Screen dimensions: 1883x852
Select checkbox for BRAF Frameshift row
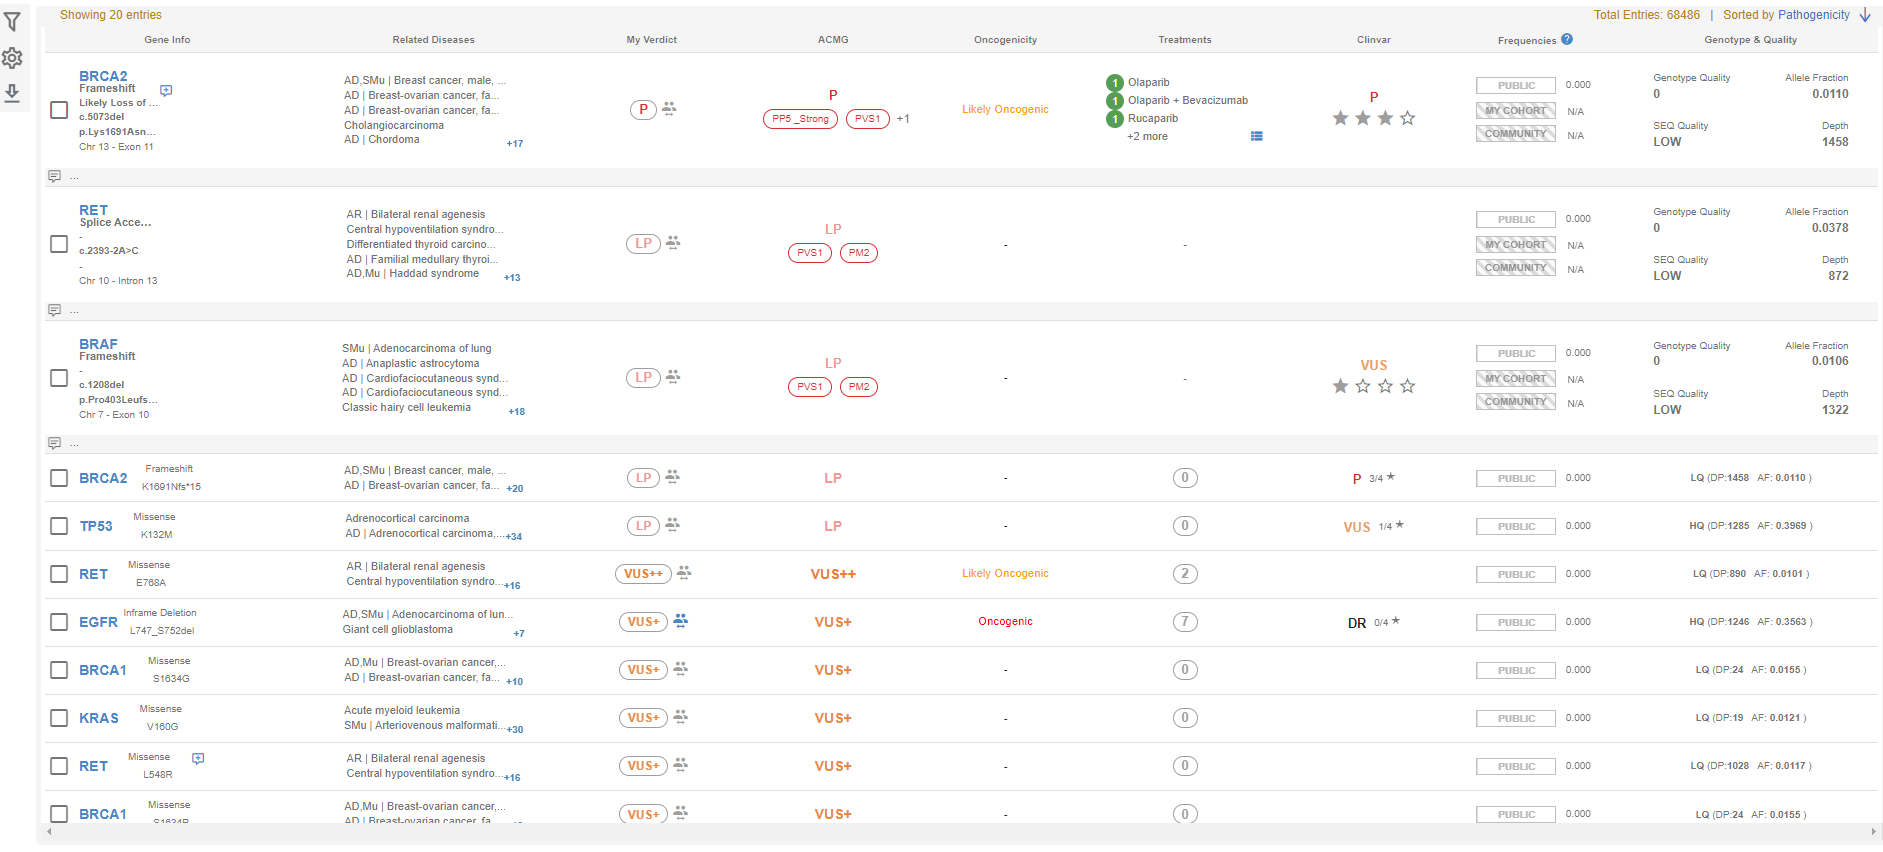(59, 378)
